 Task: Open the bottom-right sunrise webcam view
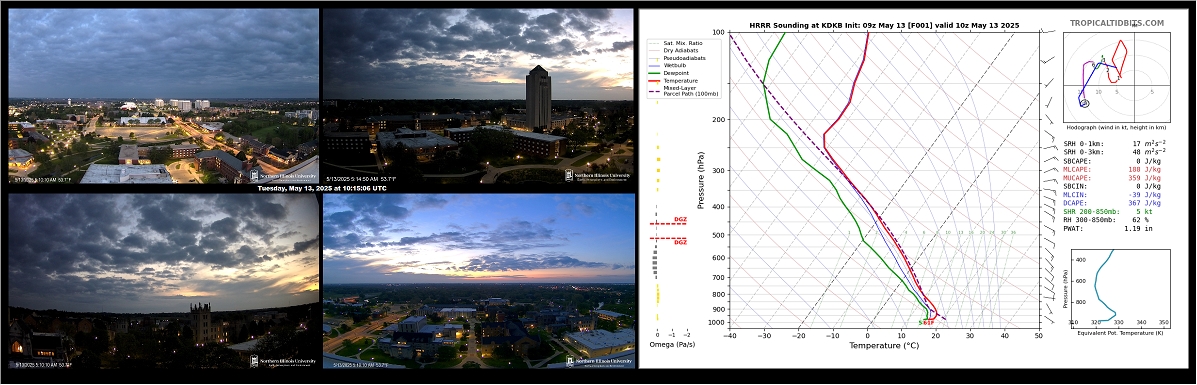point(478,280)
